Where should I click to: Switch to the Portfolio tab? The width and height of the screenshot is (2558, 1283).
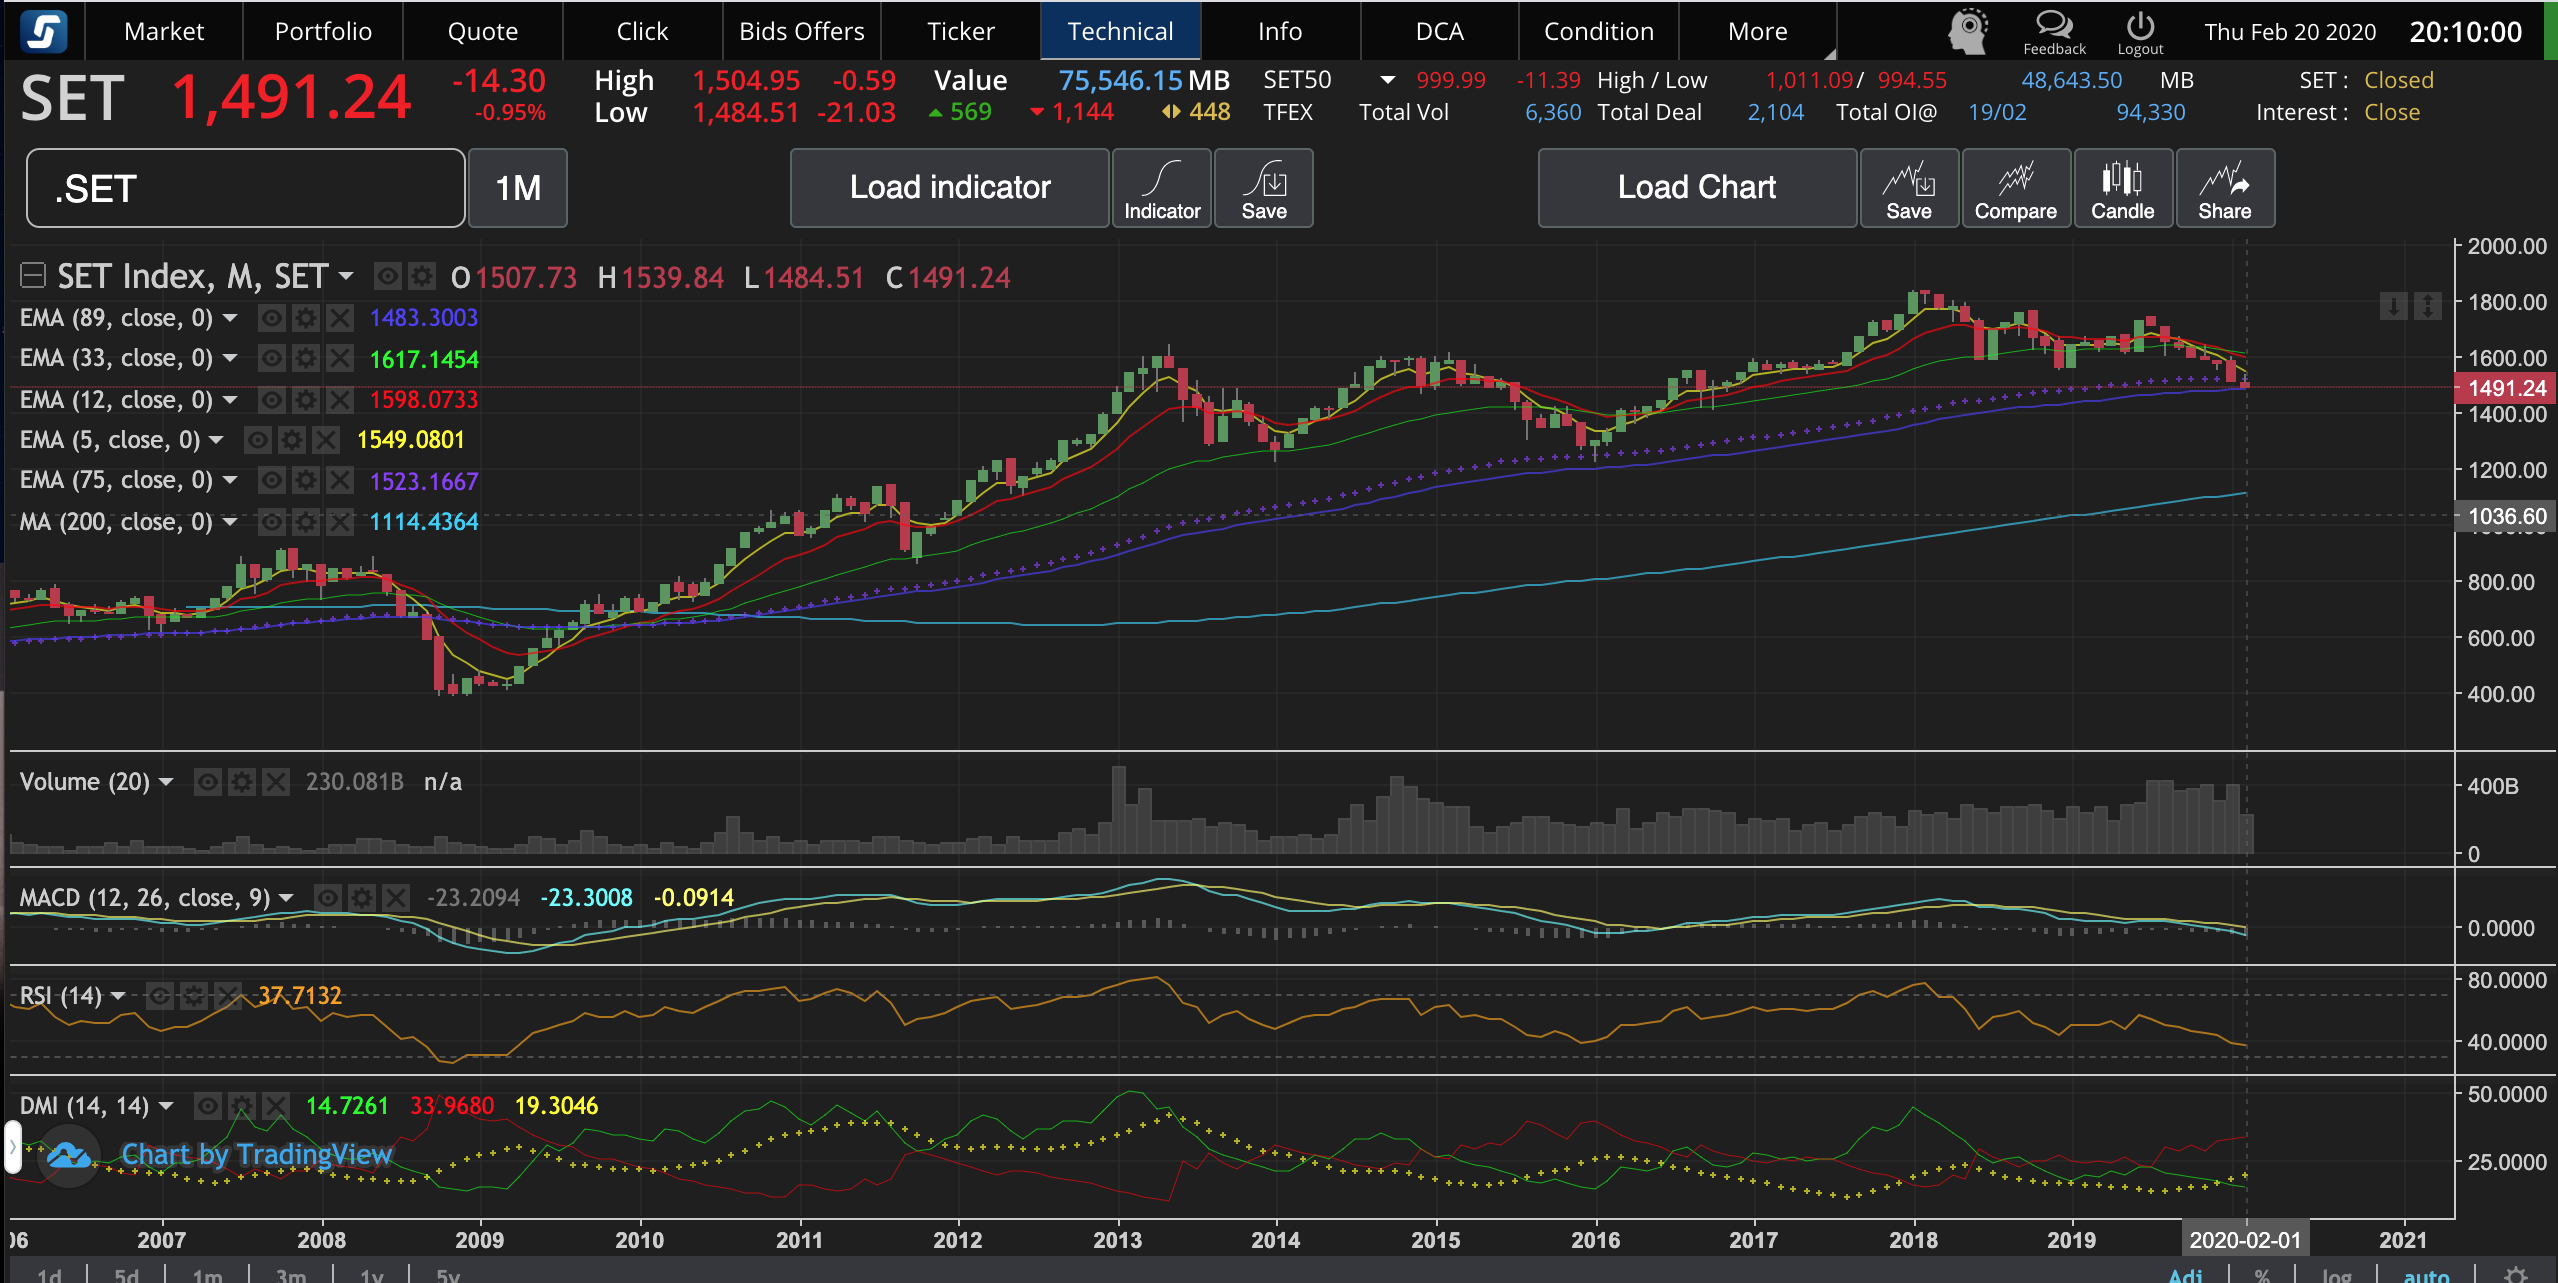tap(323, 31)
